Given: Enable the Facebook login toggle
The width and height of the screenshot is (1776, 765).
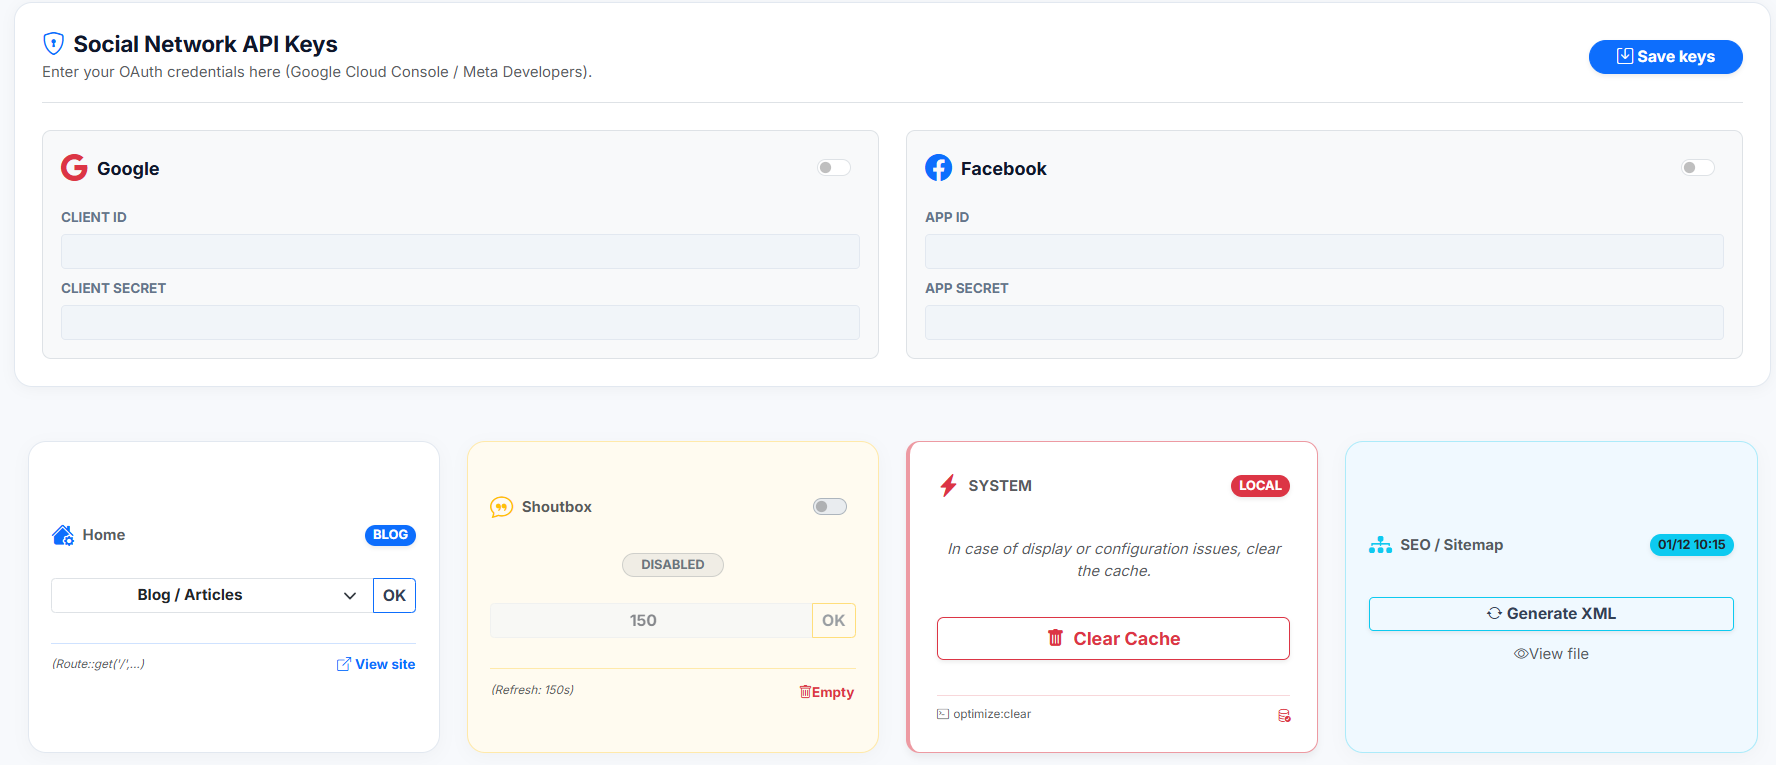Looking at the screenshot, I should 1698,168.
